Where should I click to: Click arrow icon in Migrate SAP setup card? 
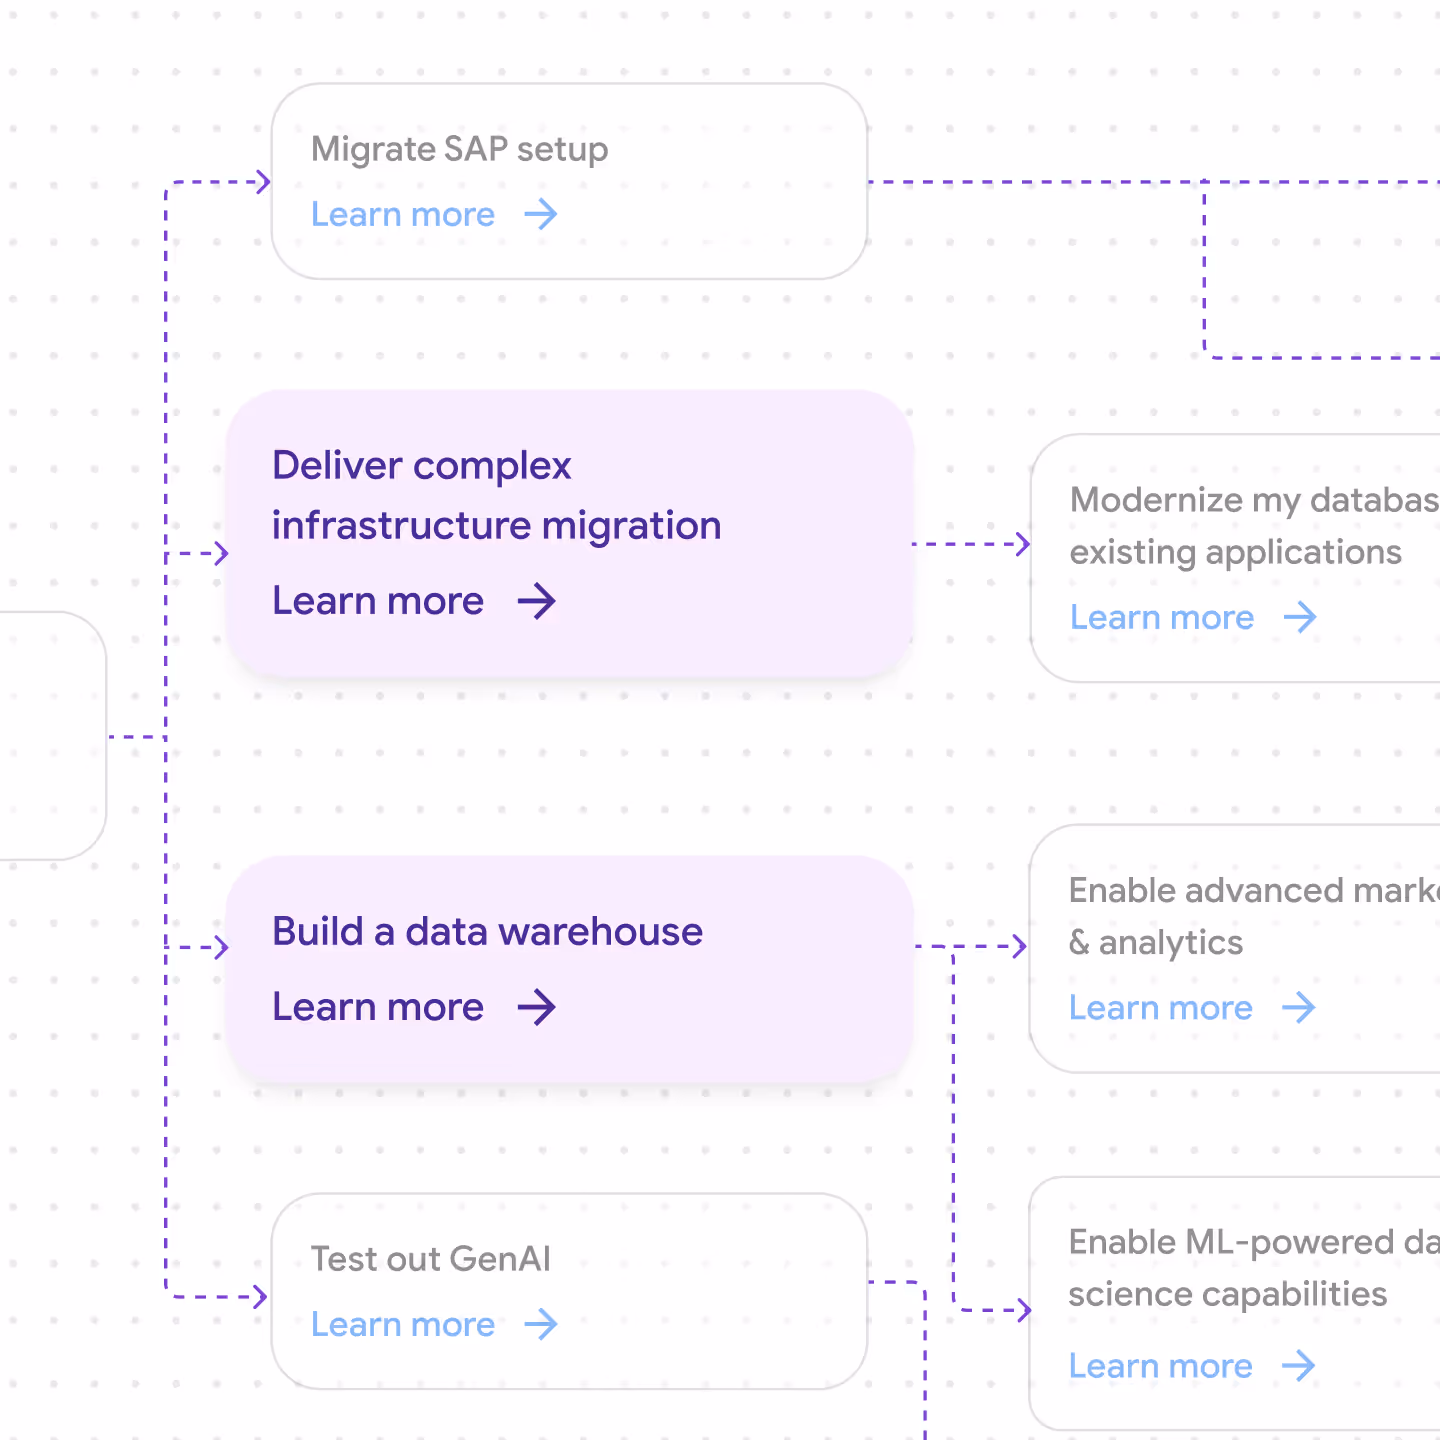[x=541, y=214]
